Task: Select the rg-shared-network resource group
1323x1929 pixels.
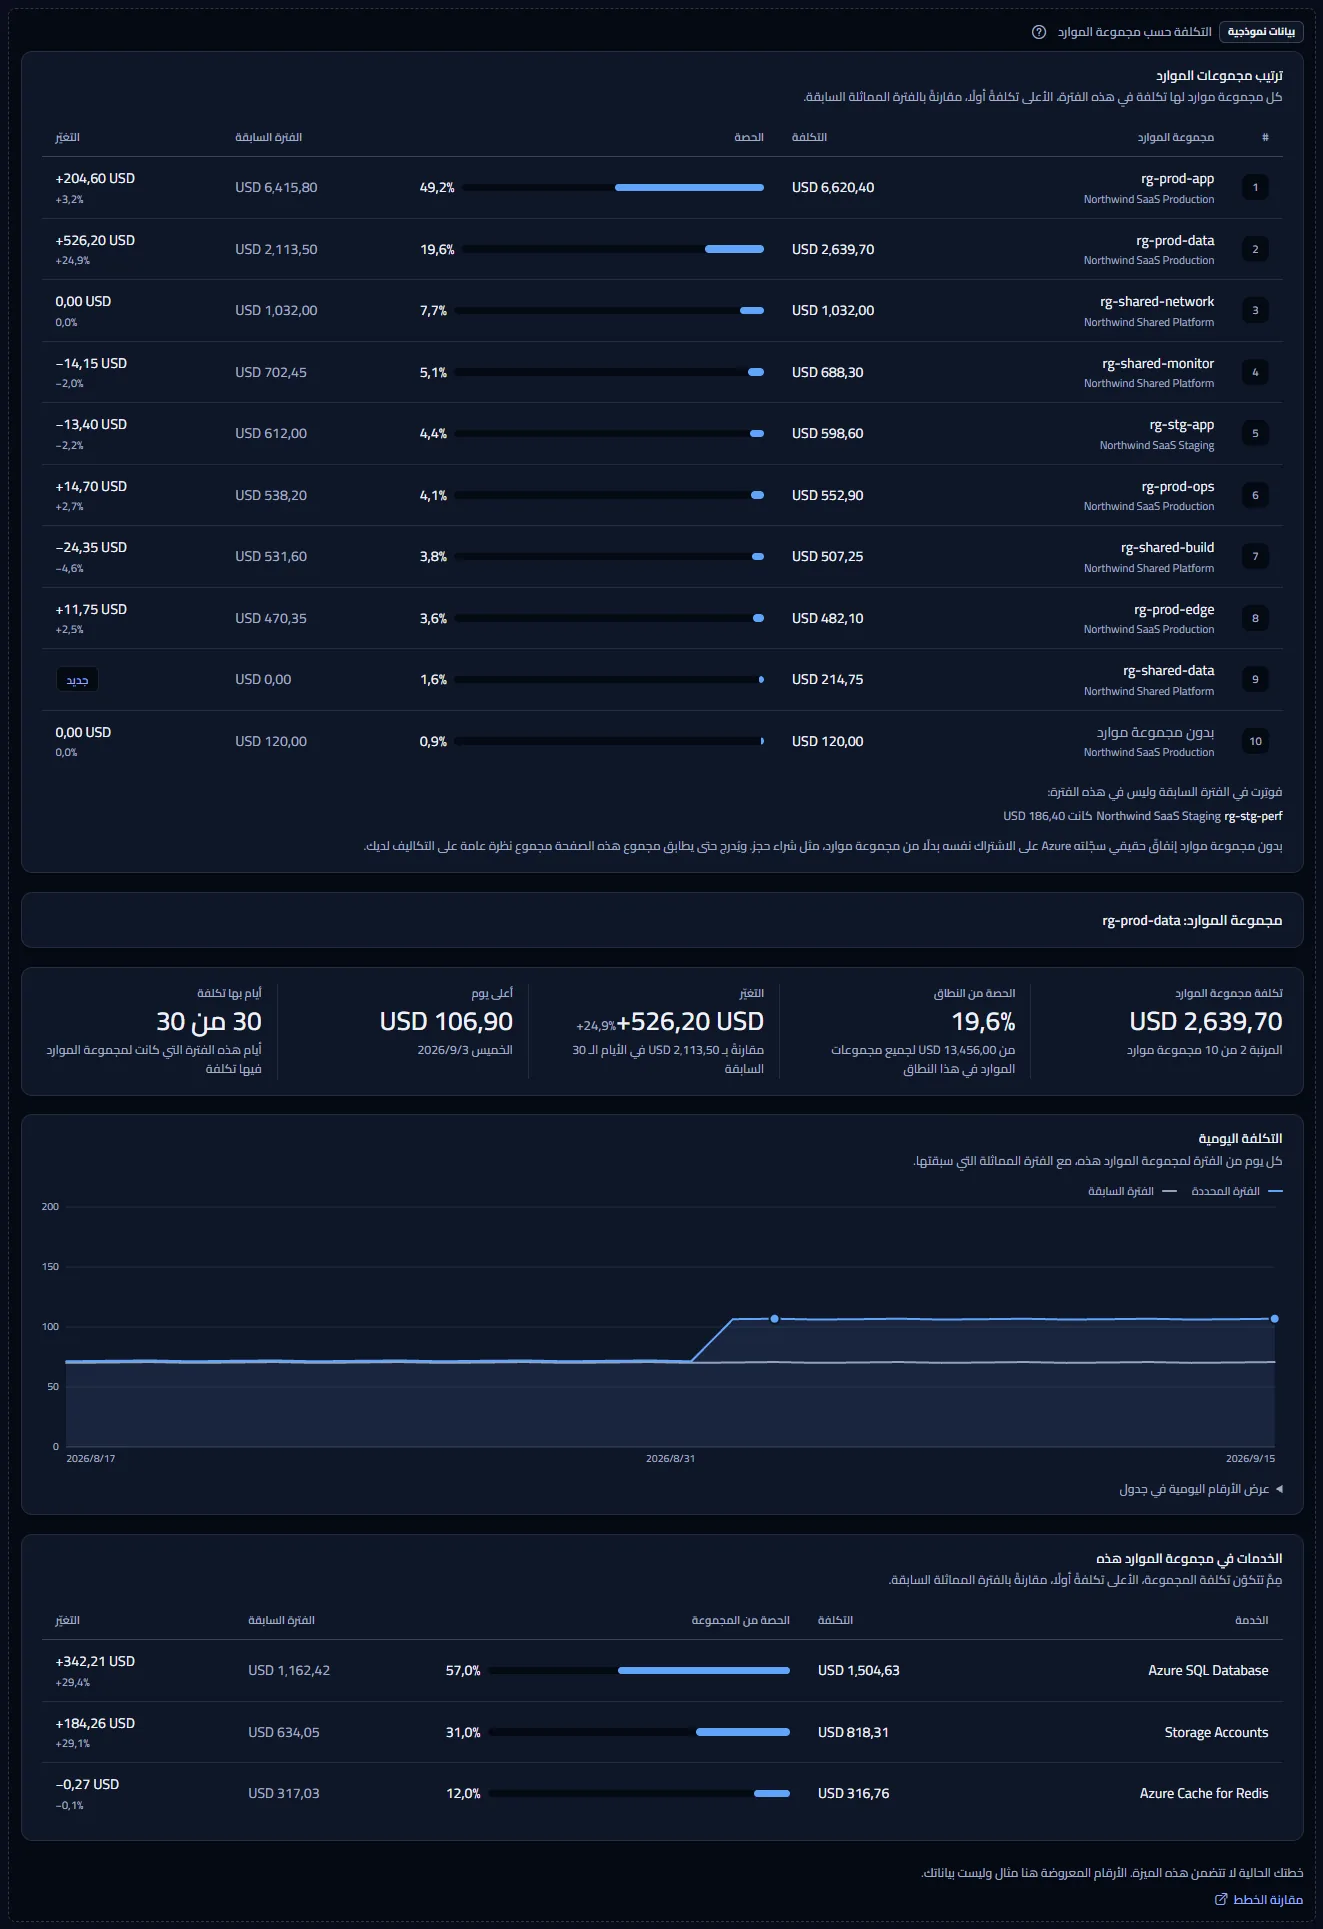Action: [662, 311]
